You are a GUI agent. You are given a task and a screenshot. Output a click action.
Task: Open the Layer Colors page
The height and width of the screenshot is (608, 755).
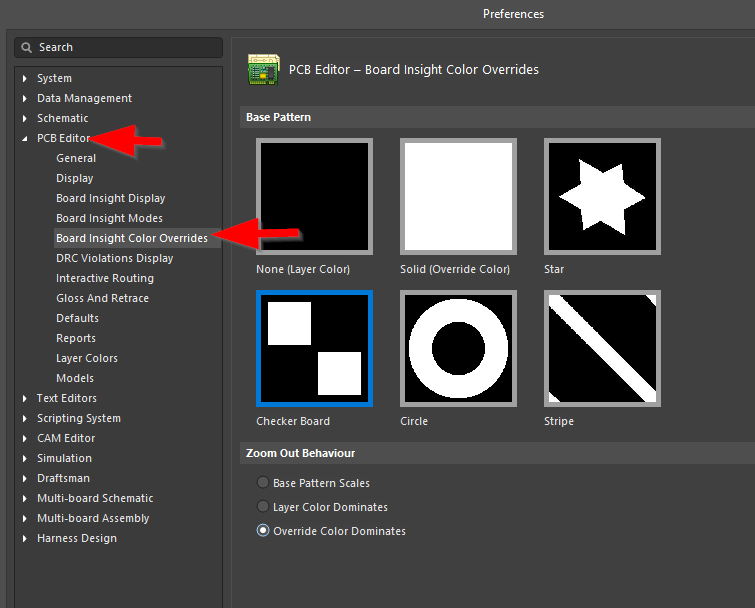(x=86, y=358)
